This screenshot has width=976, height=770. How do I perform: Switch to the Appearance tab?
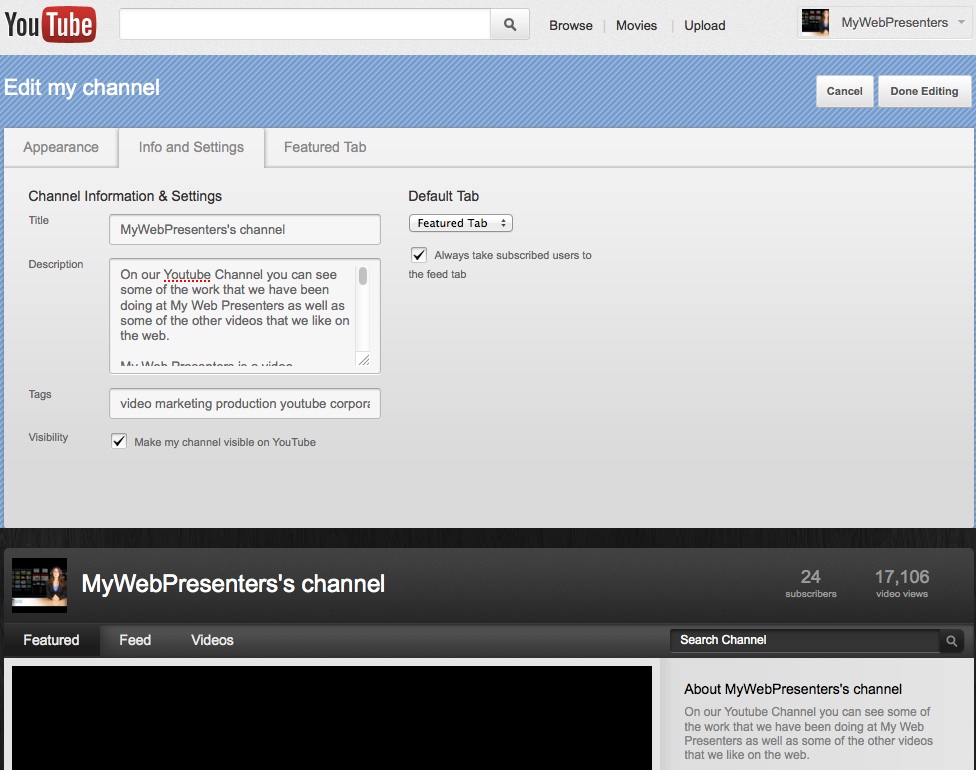(61, 147)
